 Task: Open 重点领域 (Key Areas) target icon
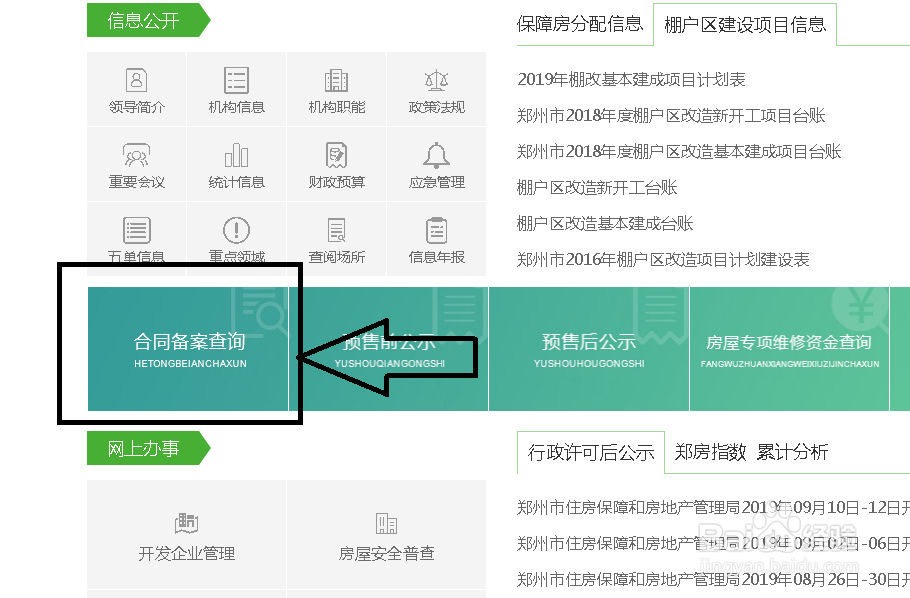pos(236,238)
